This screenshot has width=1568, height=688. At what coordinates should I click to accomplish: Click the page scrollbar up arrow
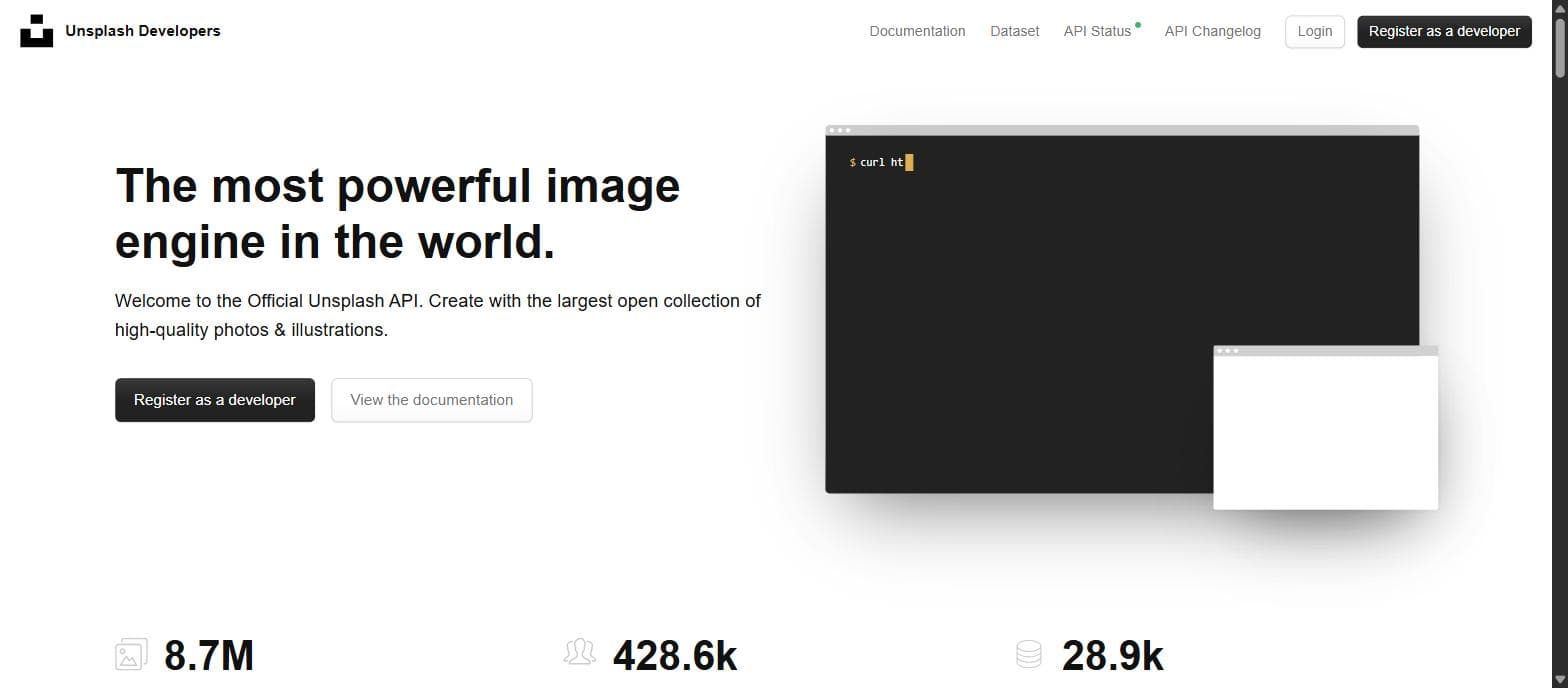pyautogui.click(x=1559, y=8)
